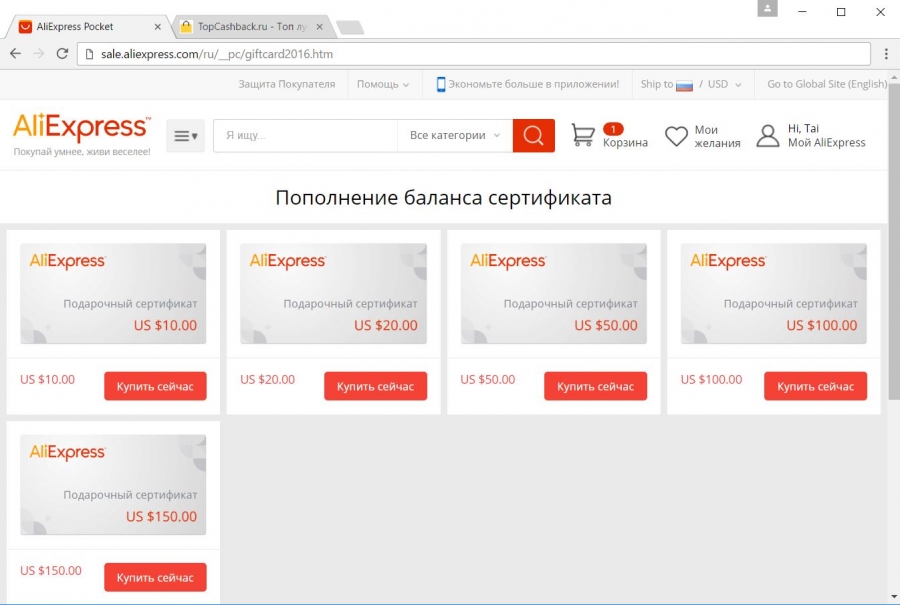Click the Я ищу search field
Screen dimensions: 900x605
click(x=305, y=135)
